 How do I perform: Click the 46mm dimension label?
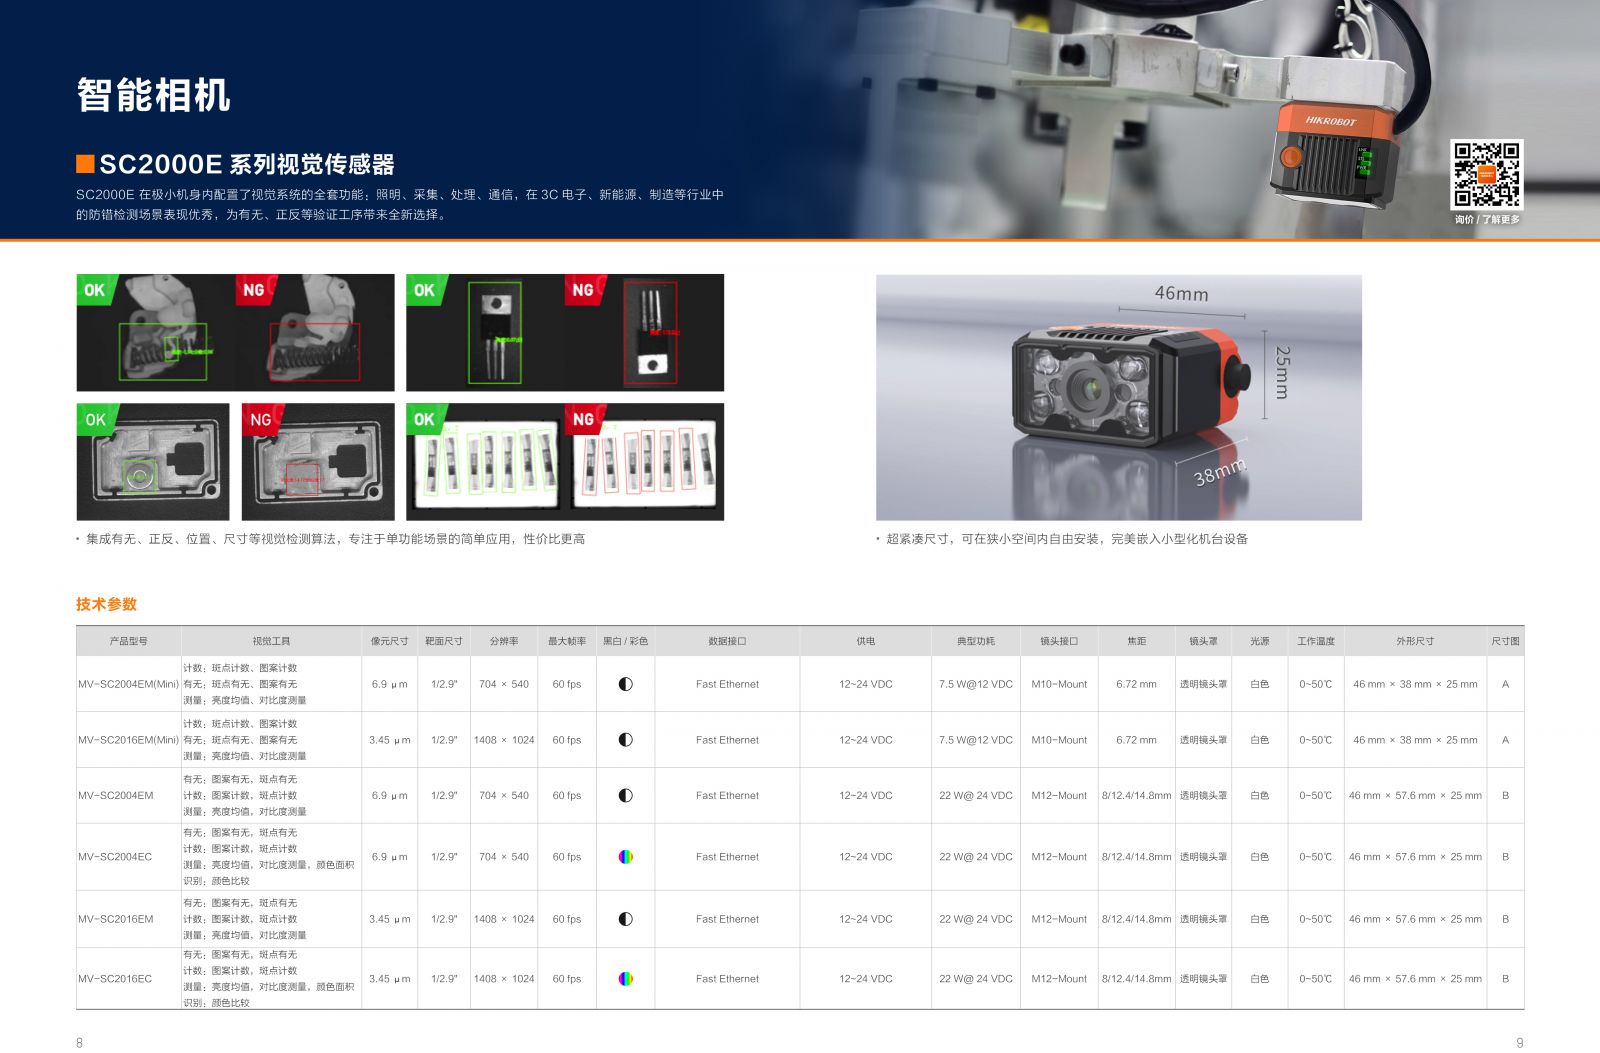(x=1181, y=294)
